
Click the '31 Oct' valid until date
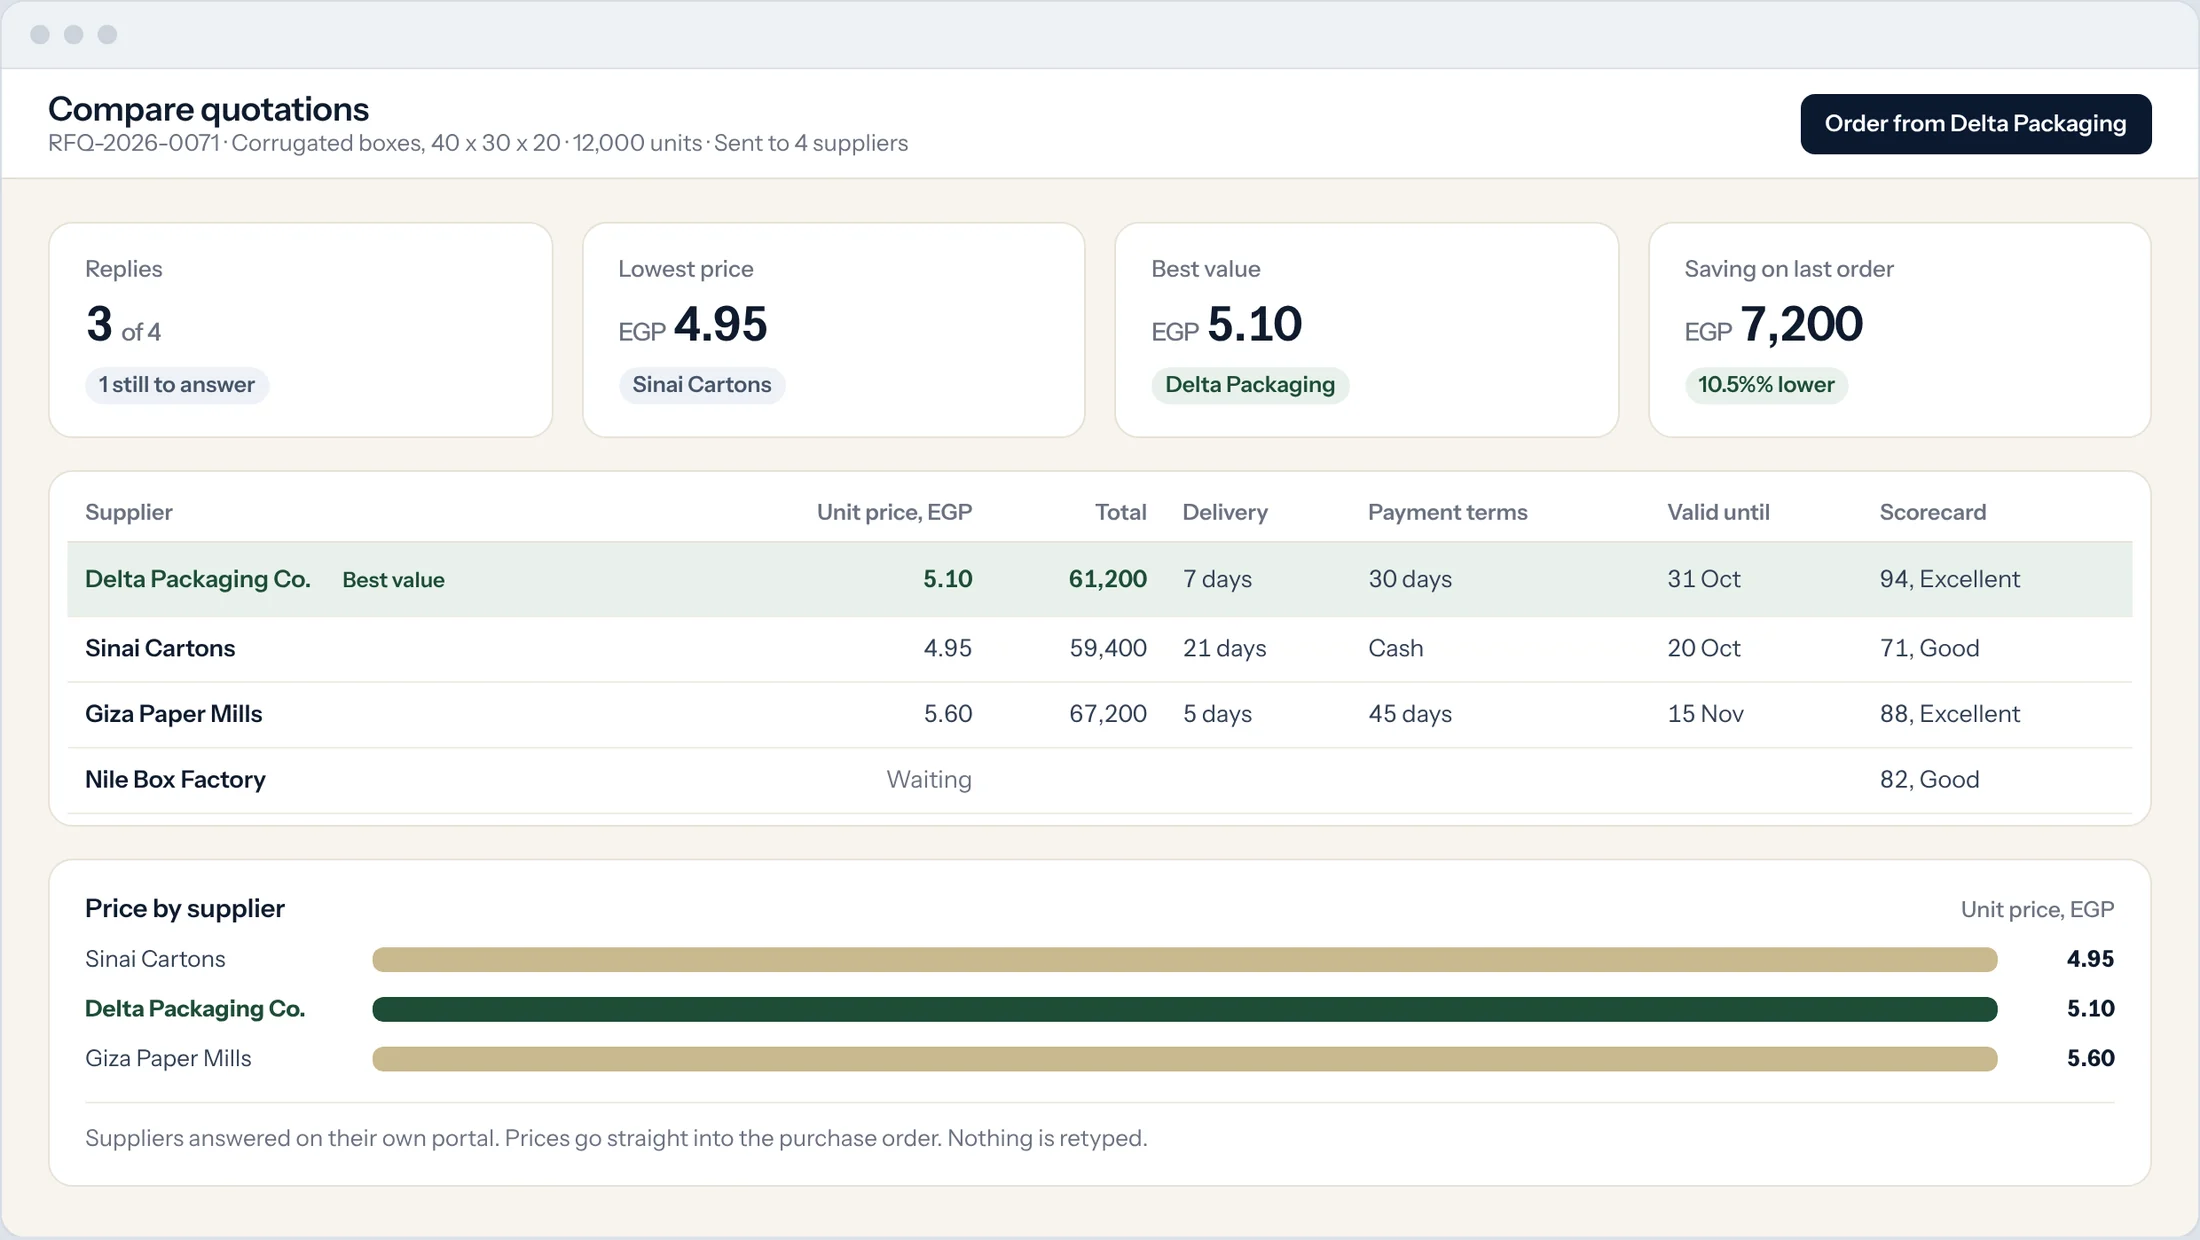(x=1703, y=579)
